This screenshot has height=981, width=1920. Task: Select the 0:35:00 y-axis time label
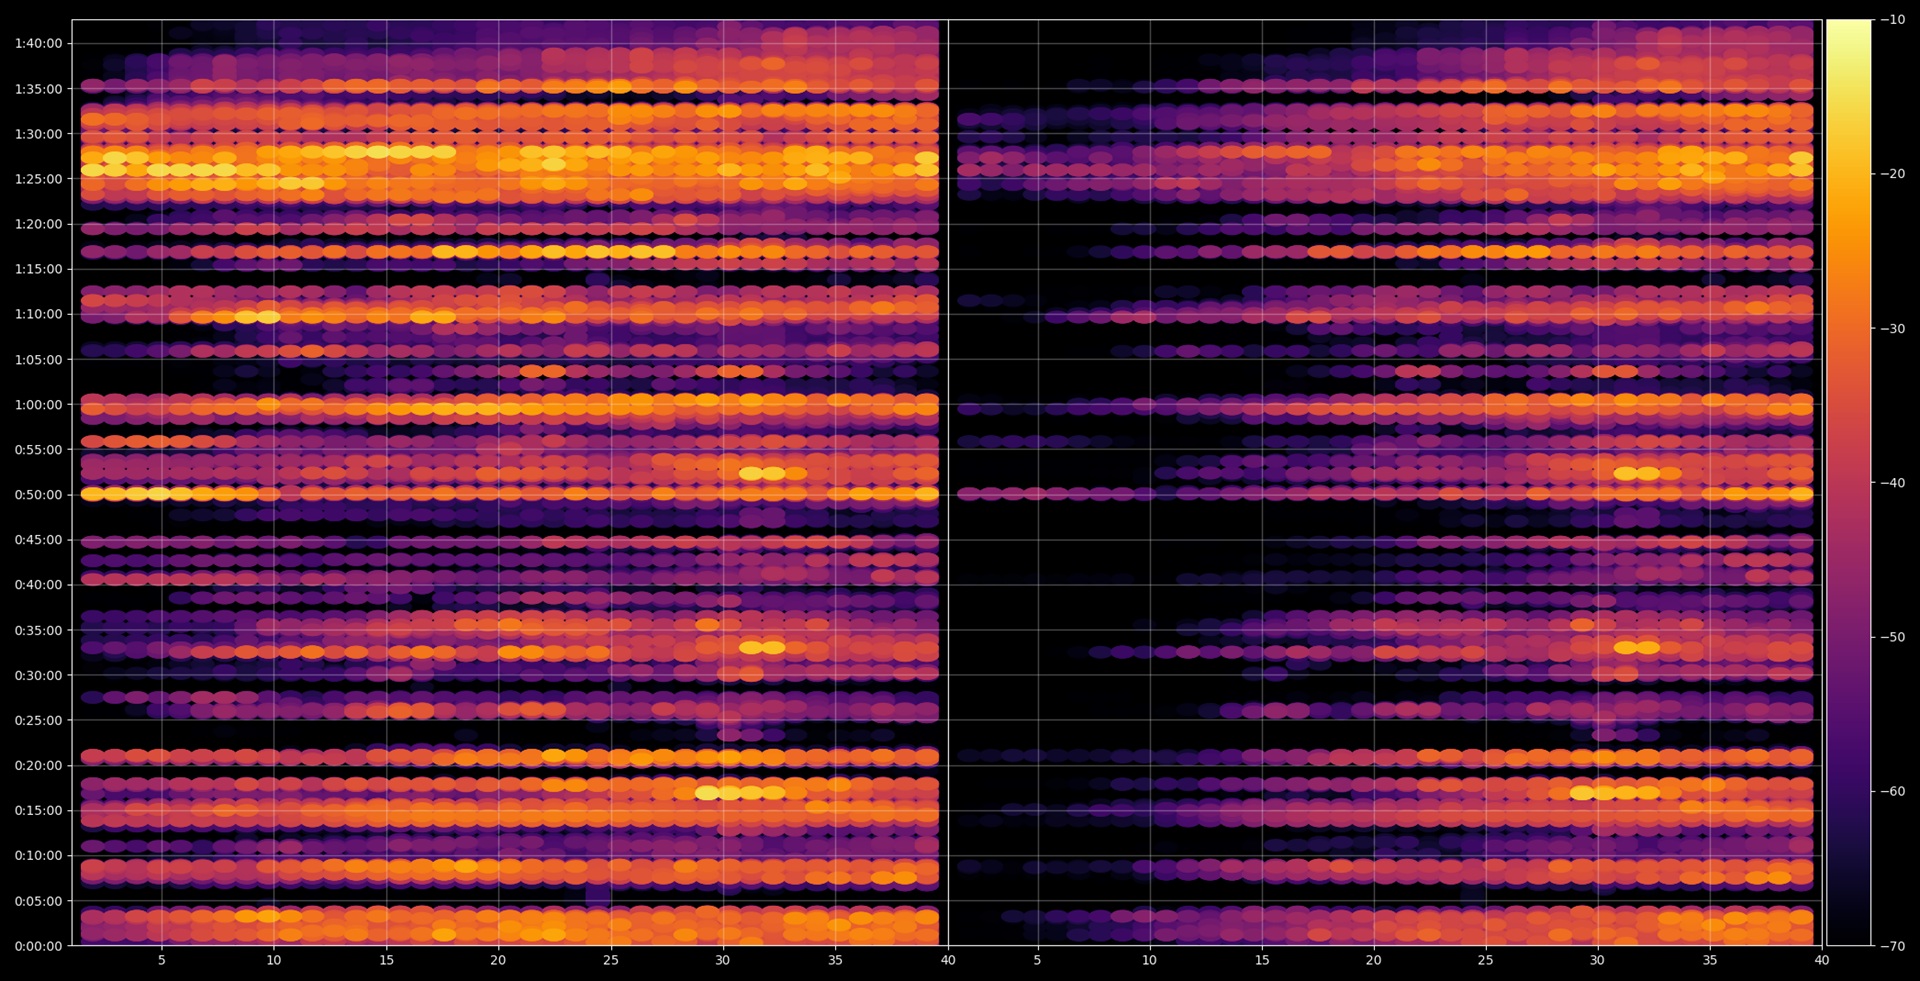pos(38,631)
